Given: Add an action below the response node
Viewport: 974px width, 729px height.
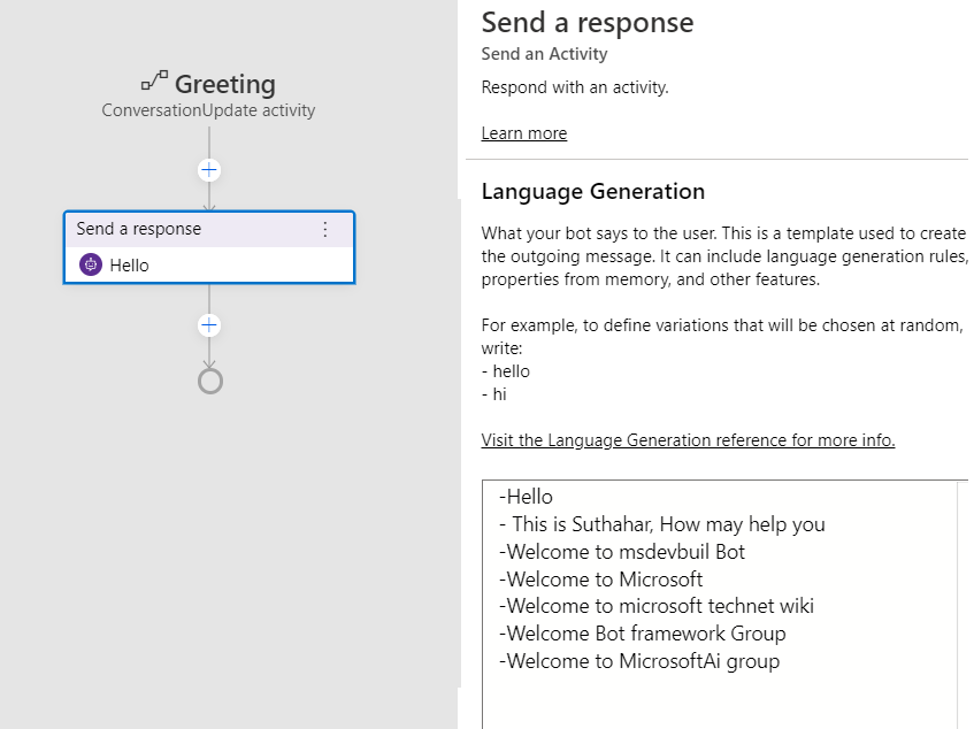Looking at the screenshot, I should point(209,325).
